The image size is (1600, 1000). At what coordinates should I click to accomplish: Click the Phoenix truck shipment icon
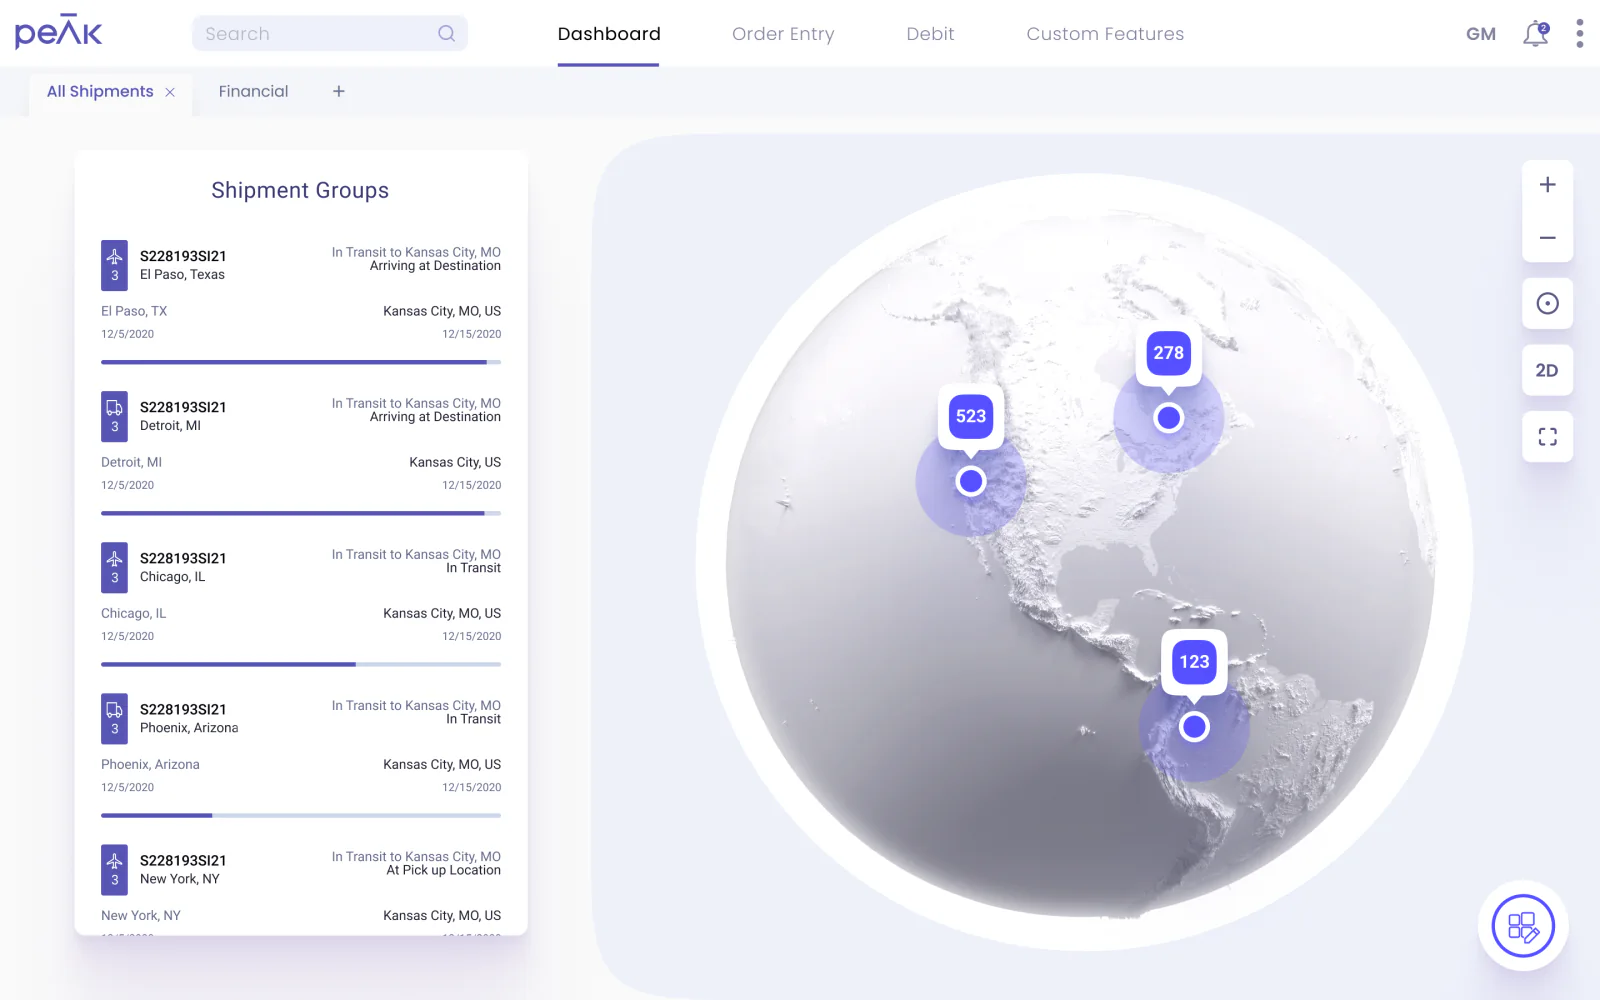114,718
